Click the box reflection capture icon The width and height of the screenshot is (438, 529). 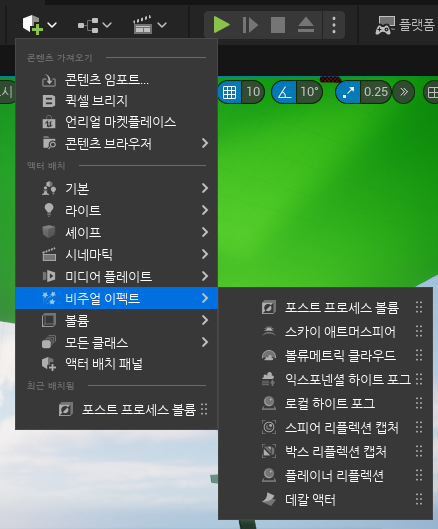click(x=269, y=451)
